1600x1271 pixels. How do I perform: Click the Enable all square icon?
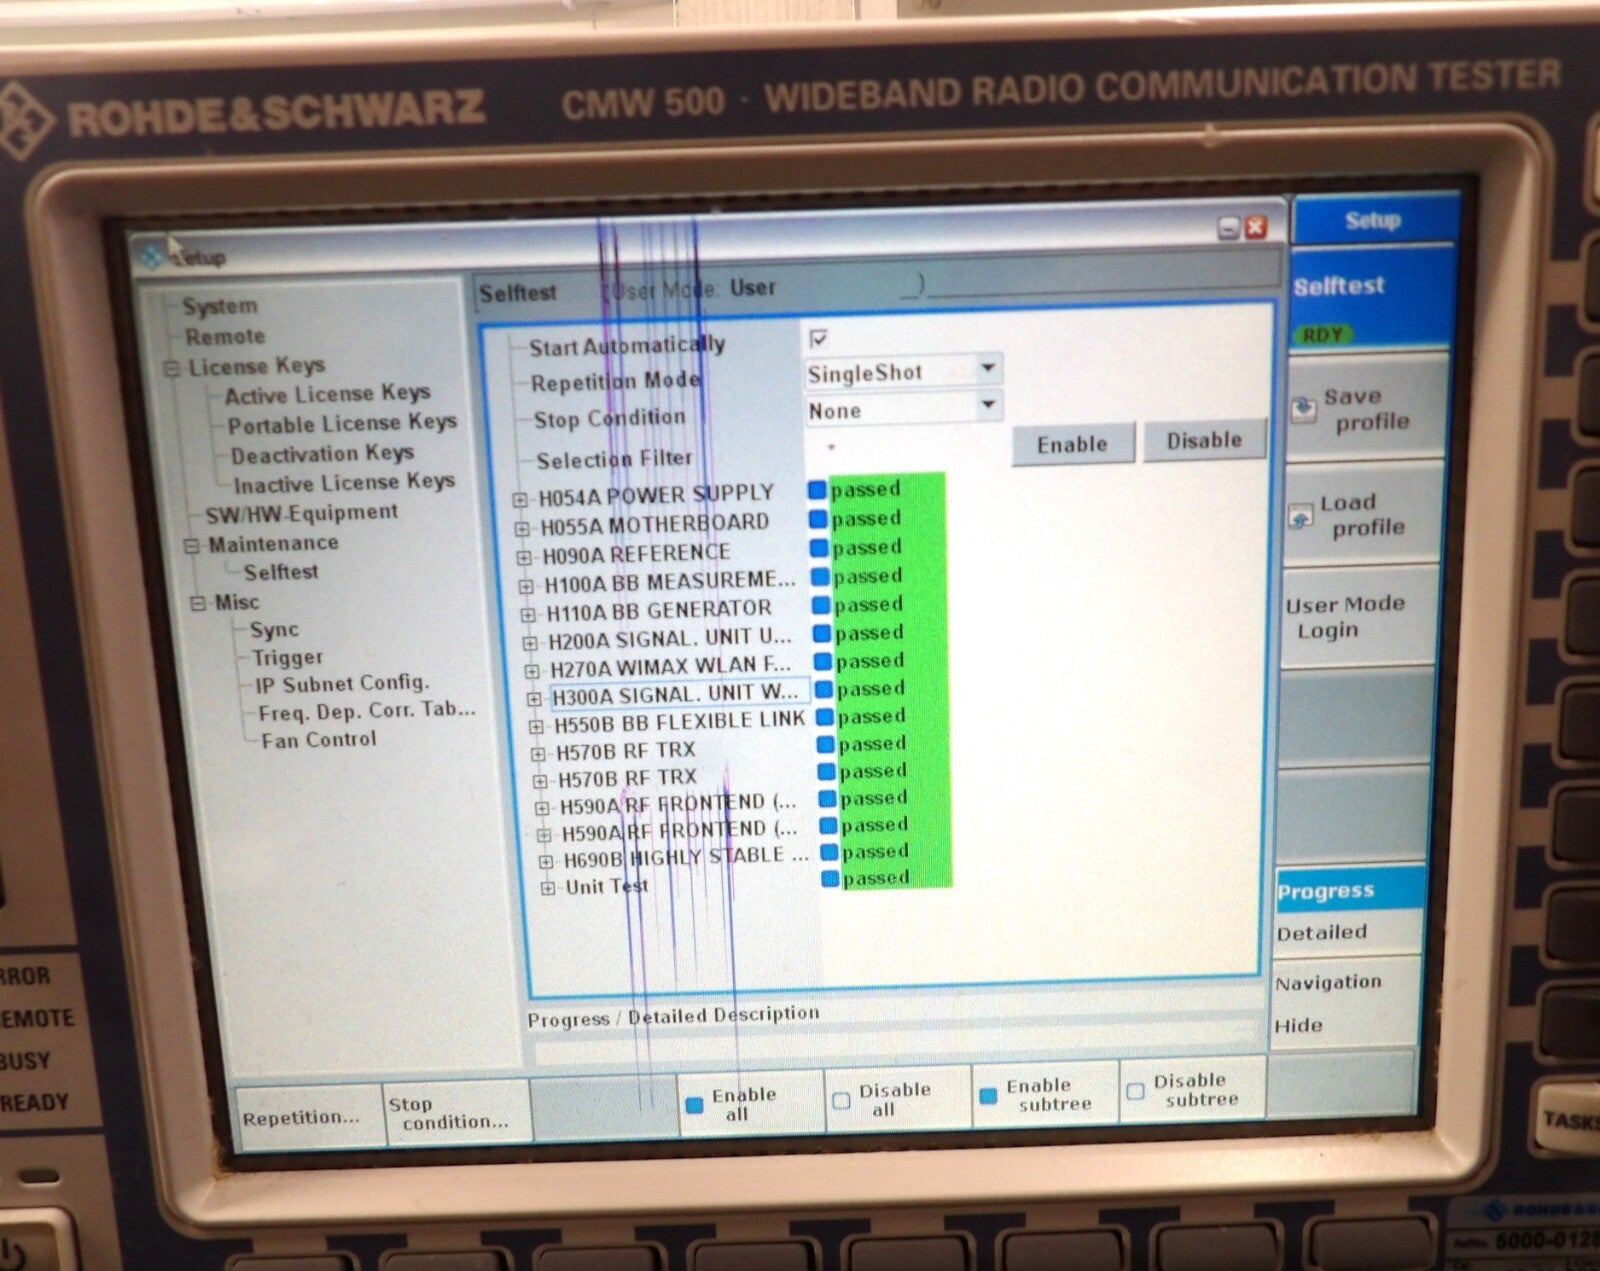coord(694,1105)
